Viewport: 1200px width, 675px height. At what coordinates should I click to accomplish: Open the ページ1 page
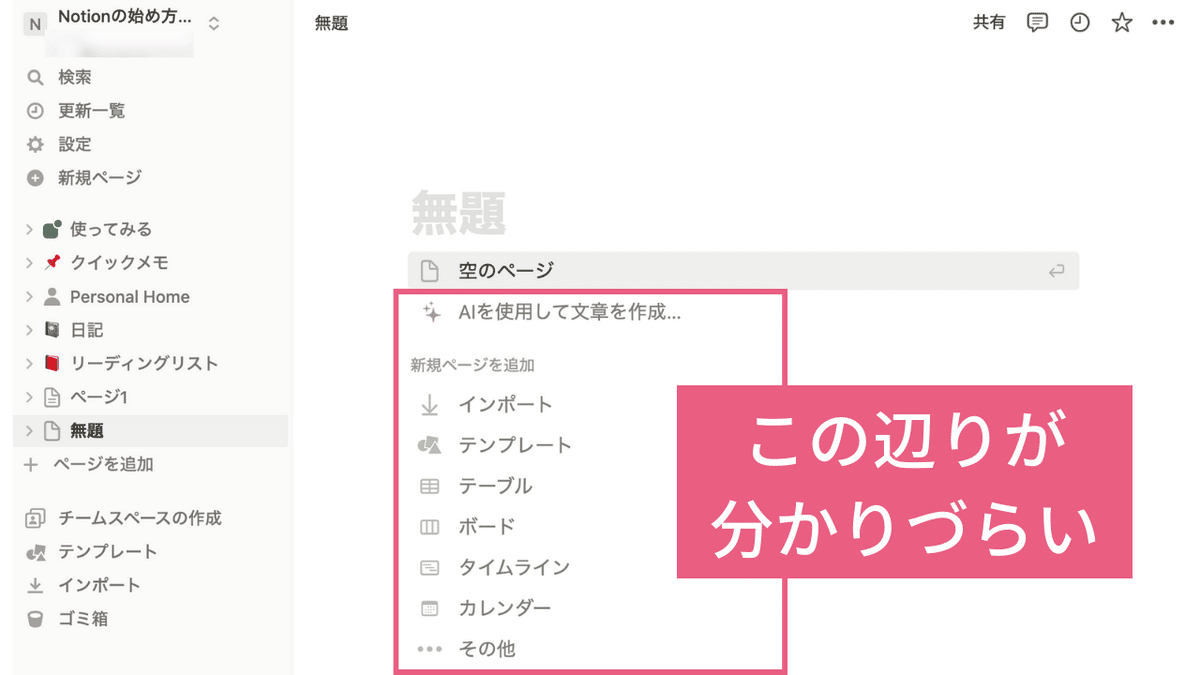tap(98, 397)
